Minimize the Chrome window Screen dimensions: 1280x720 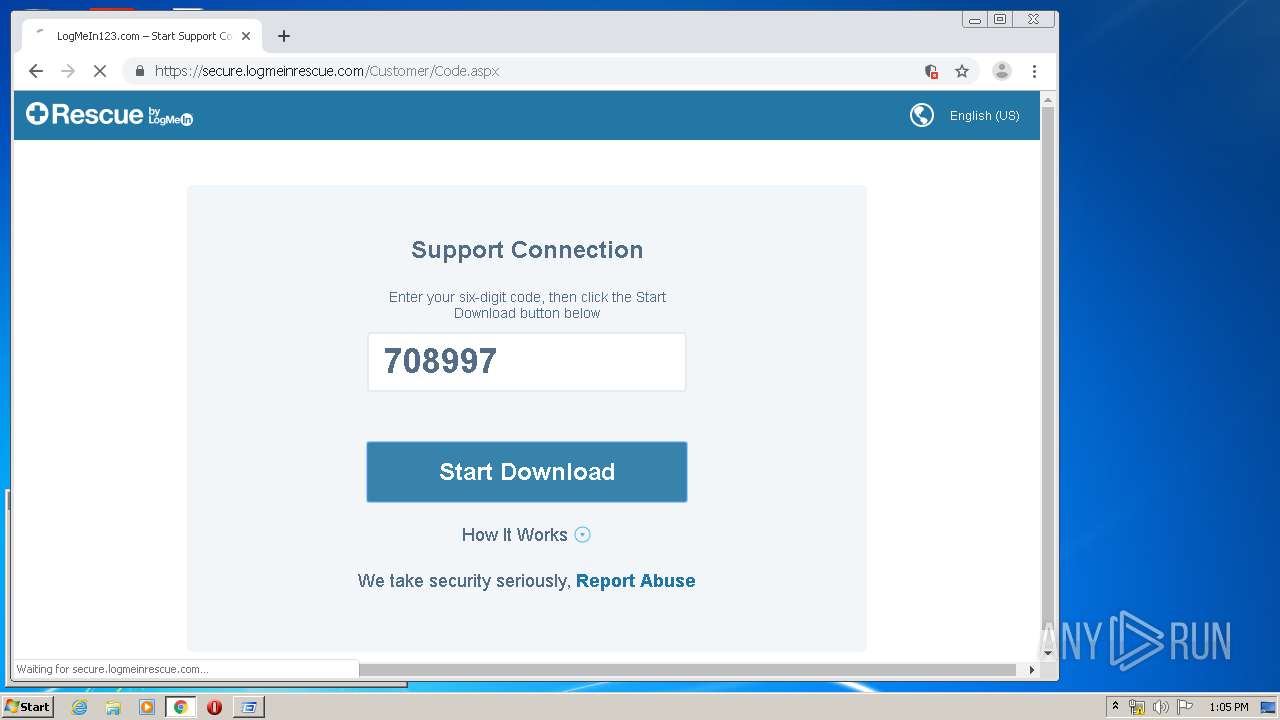coord(975,19)
